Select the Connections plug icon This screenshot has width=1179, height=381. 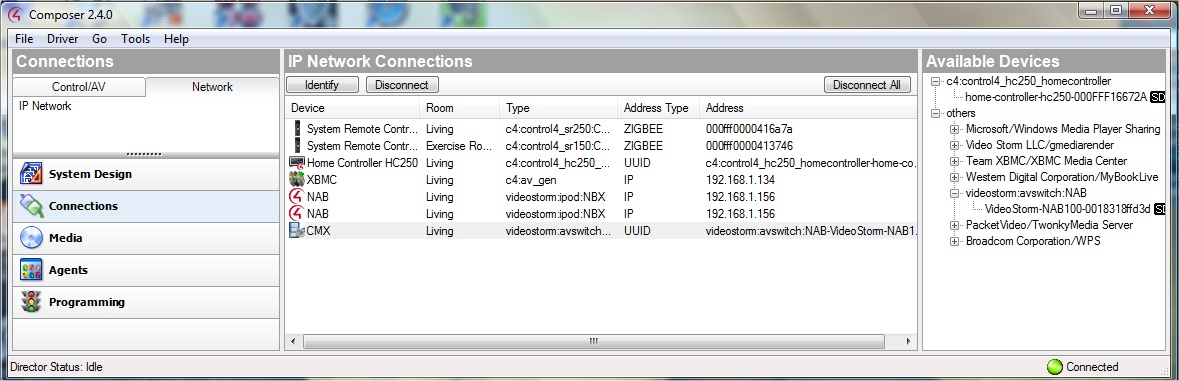click(x=31, y=205)
